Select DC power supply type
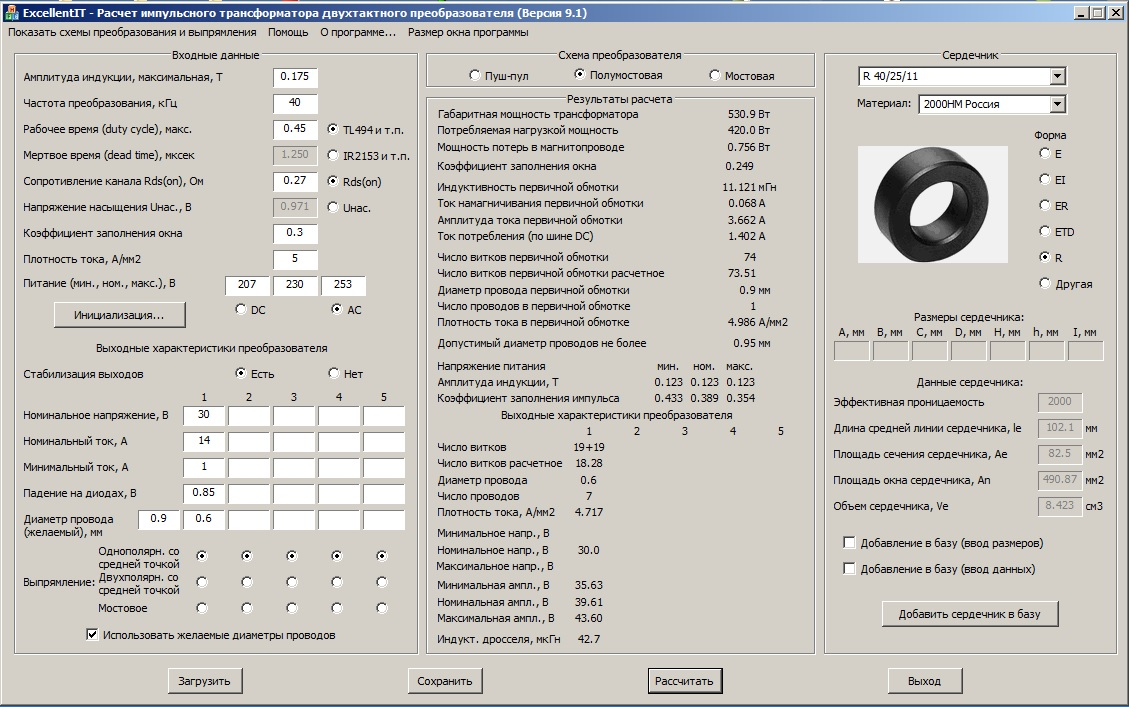The height and width of the screenshot is (707, 1129). (240, 310)
